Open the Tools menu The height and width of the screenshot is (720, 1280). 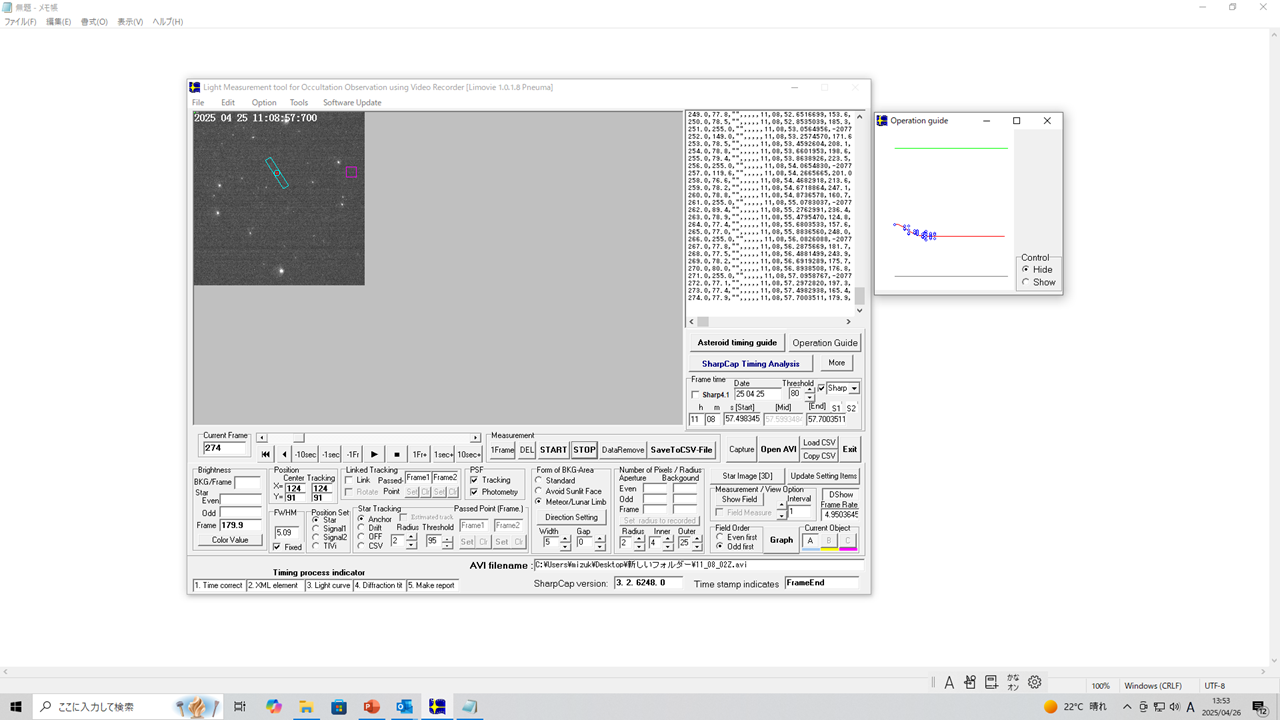click(299, 103)
